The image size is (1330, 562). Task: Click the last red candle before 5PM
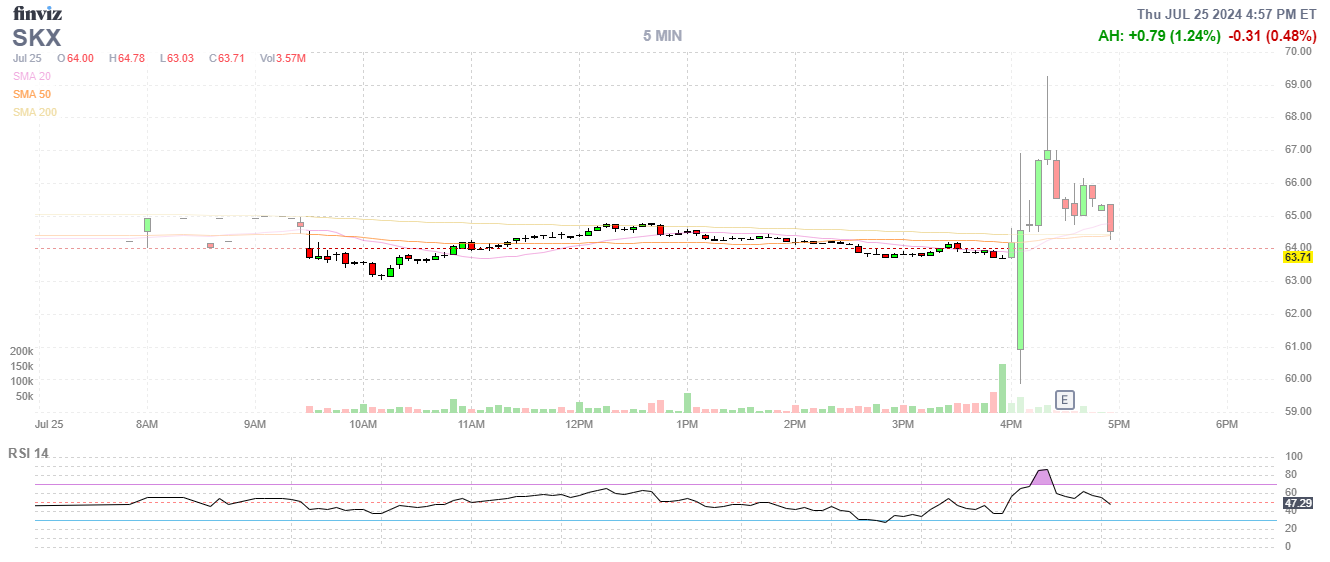[1110, 218]
